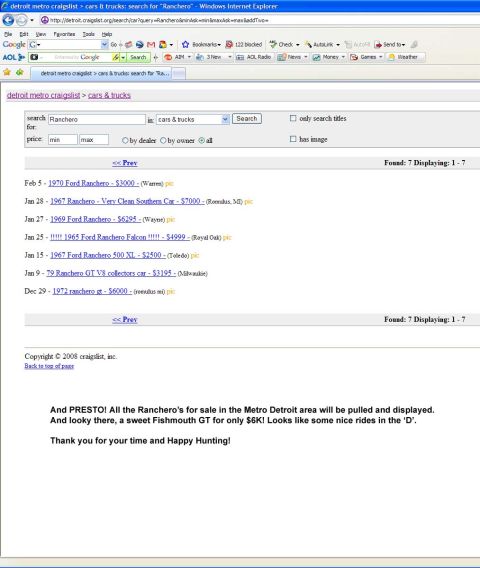Open the View menu
480x568 pixels.
pos(41,34)
